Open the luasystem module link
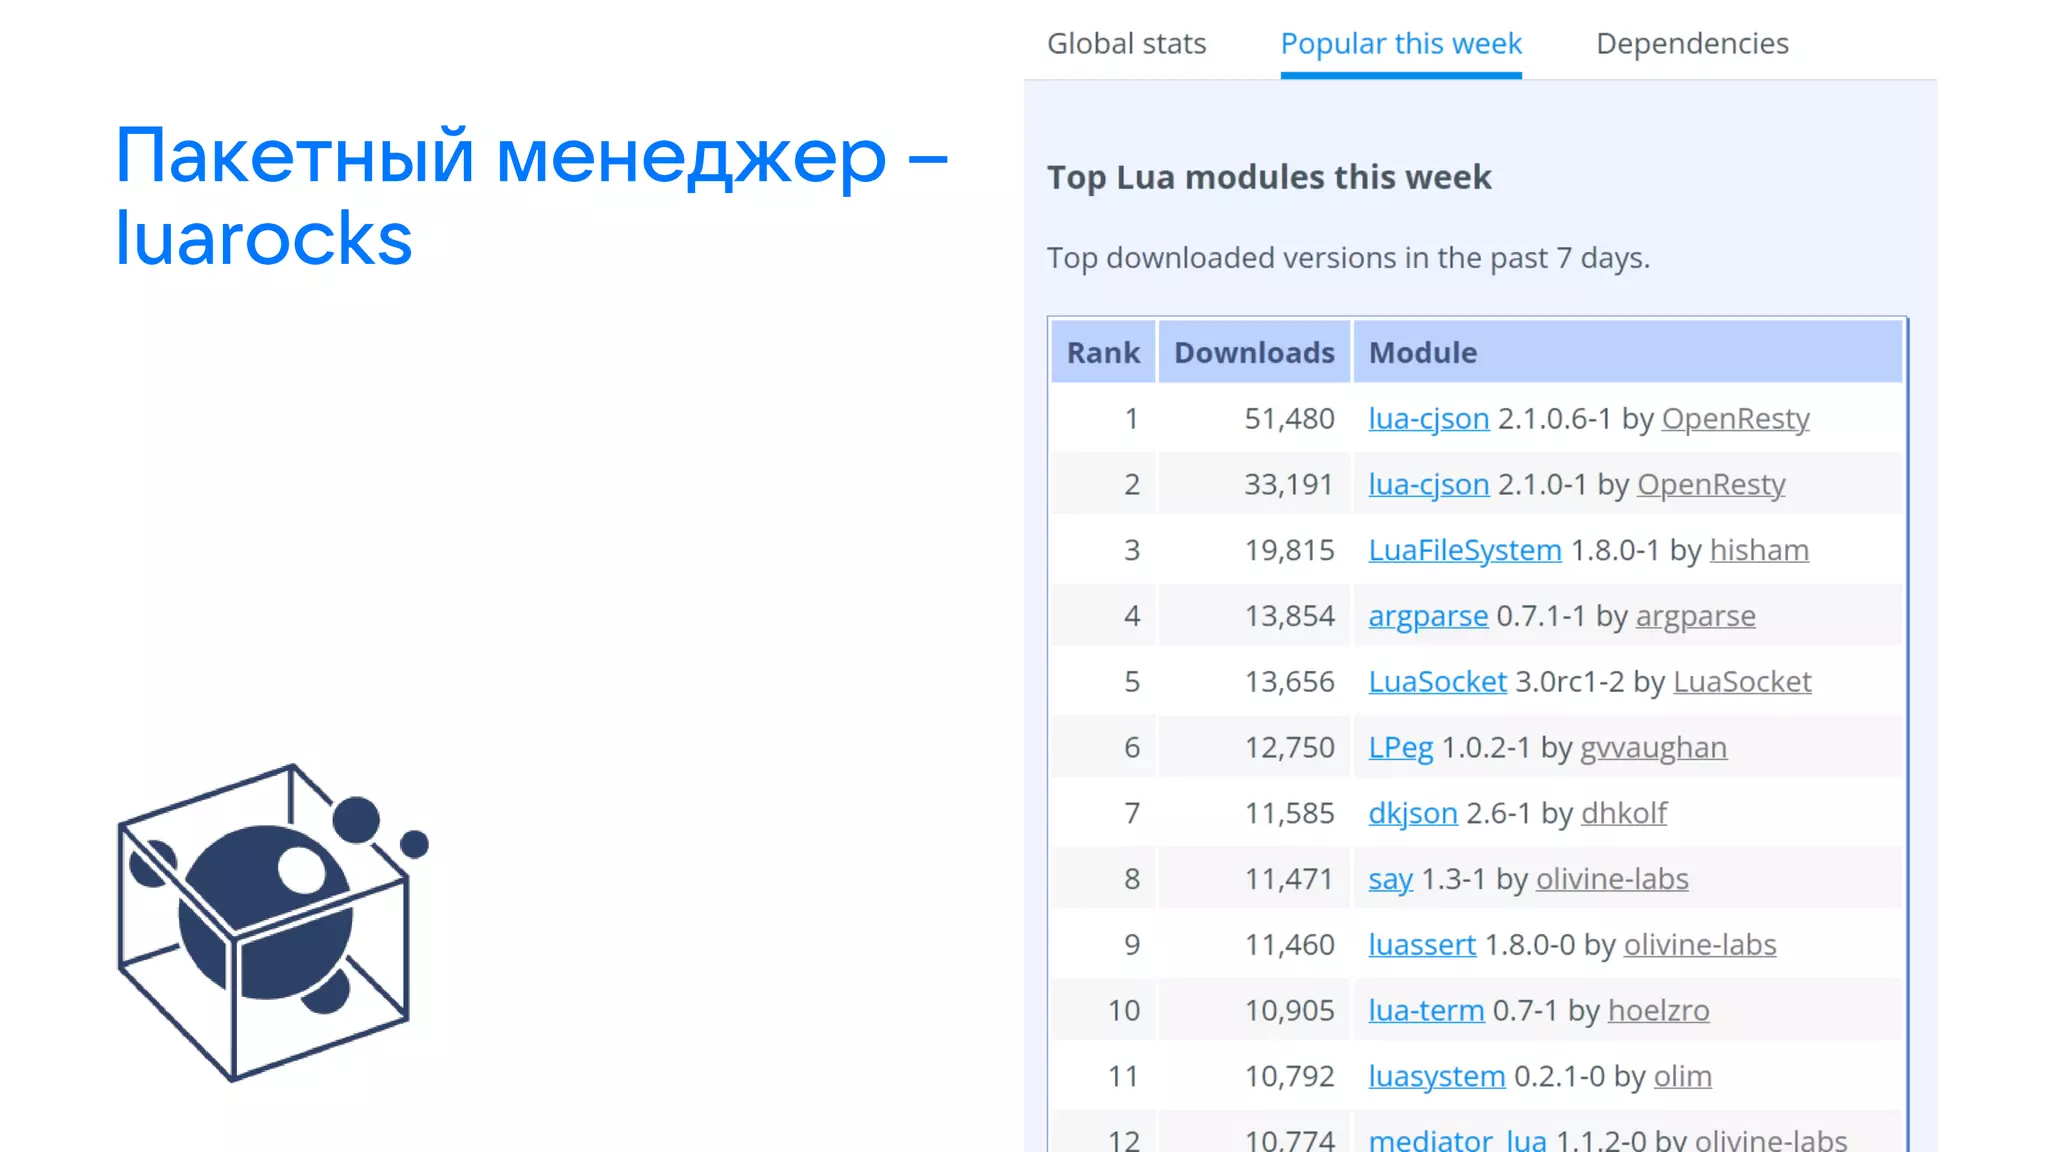This screenshot has width=2048, height=1152. [1436, 1077]
